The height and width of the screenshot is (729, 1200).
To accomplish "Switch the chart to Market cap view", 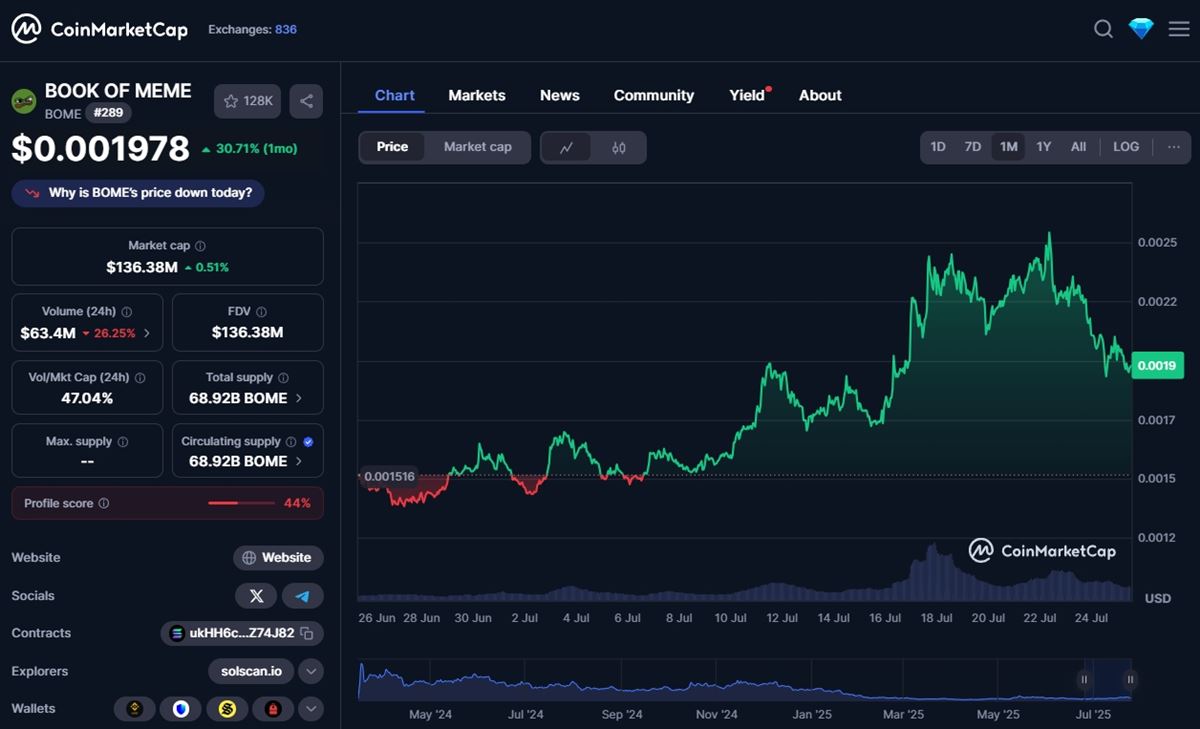I will coord(477,147).
